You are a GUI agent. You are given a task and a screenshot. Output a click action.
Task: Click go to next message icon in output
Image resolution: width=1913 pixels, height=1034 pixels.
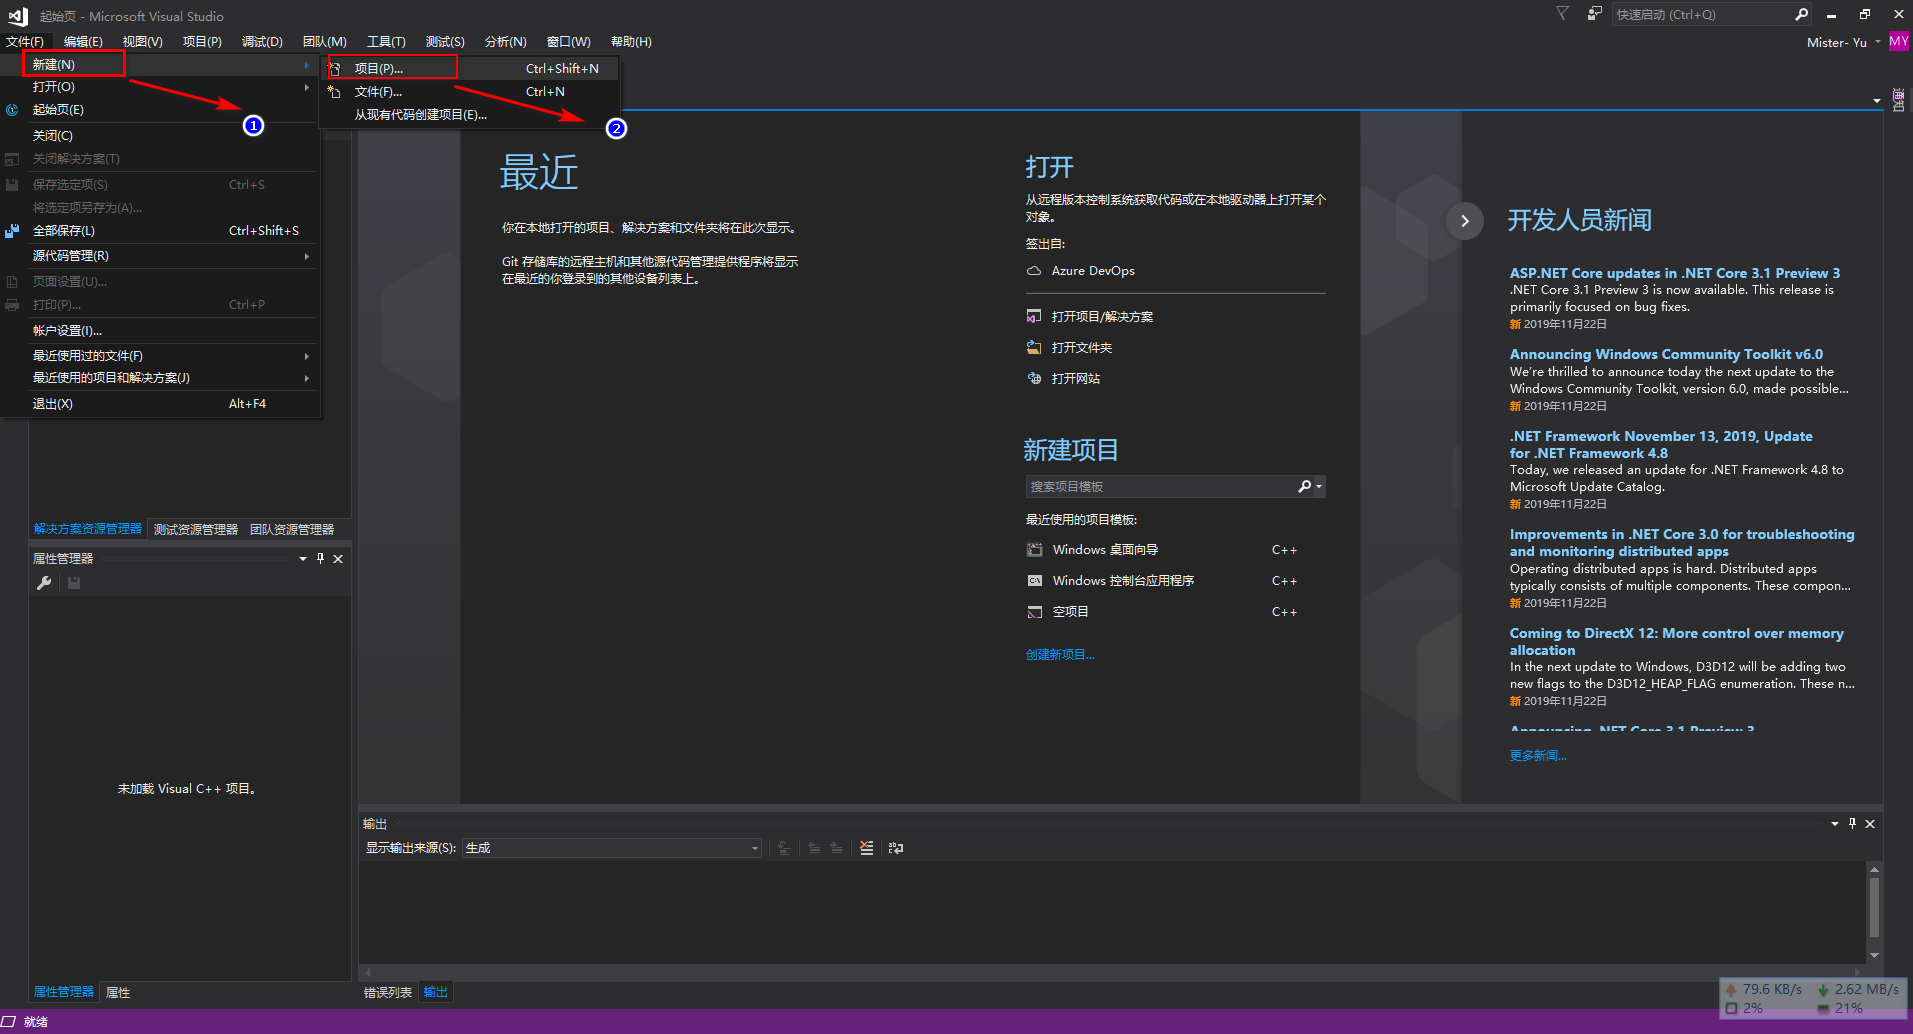click(x=836, y=848)
